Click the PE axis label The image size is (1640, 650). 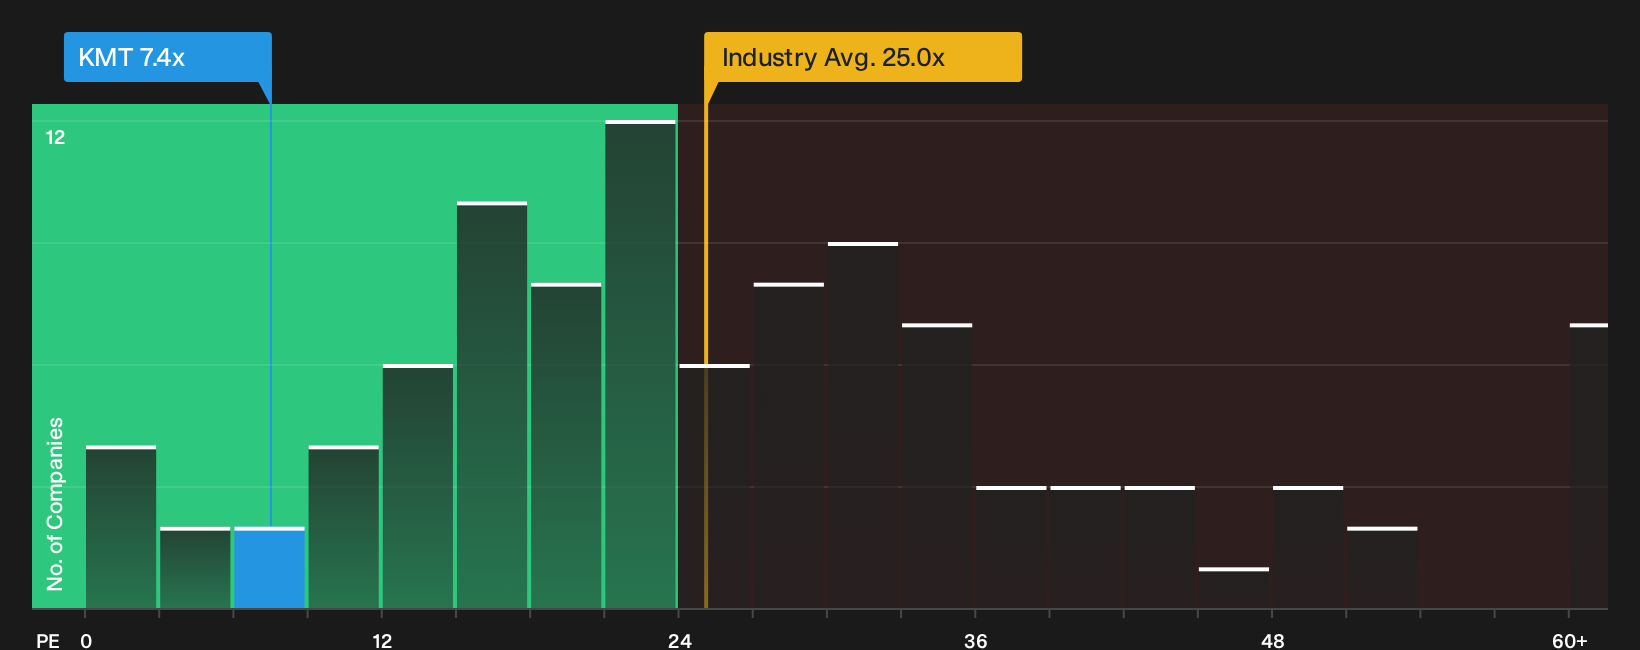48,640
